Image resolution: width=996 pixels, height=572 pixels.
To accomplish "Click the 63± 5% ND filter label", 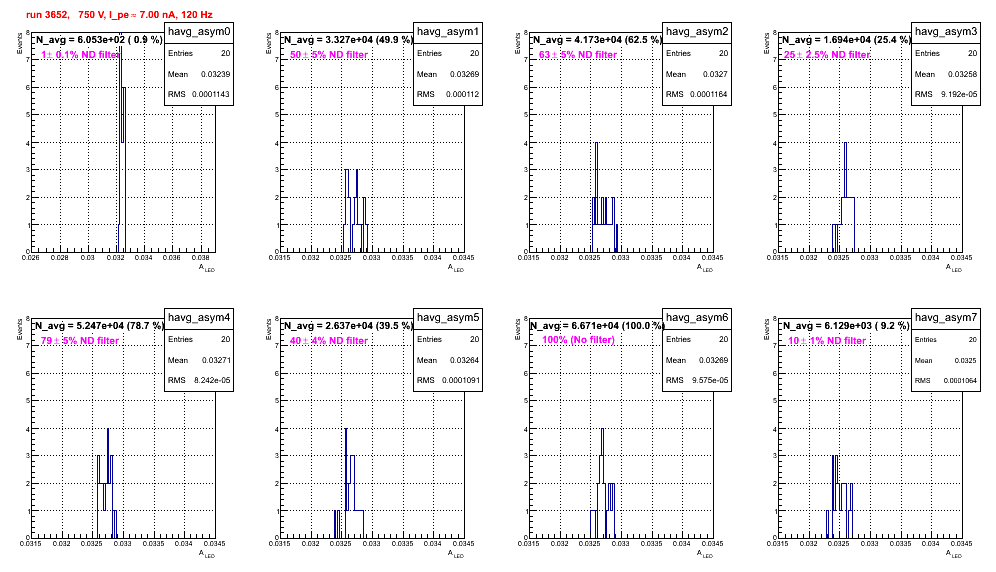I will point(578,55).
